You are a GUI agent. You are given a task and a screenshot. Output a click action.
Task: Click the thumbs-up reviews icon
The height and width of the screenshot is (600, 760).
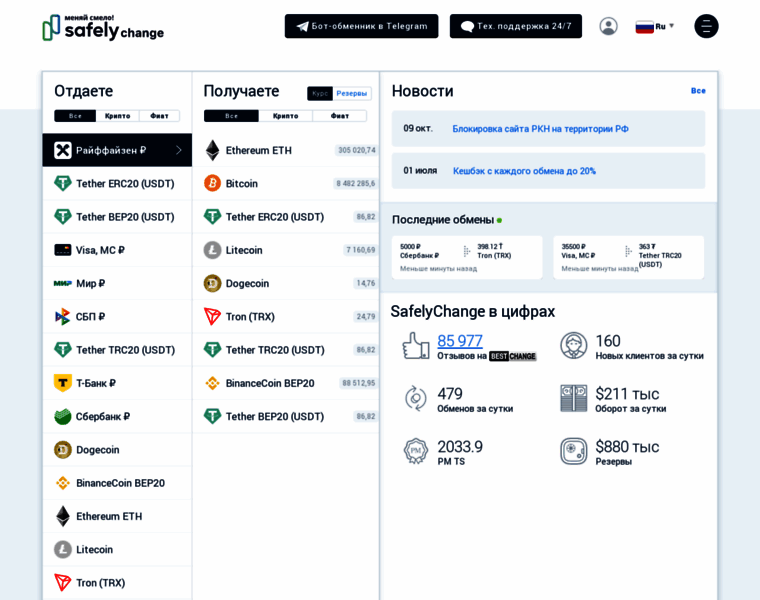416,346
